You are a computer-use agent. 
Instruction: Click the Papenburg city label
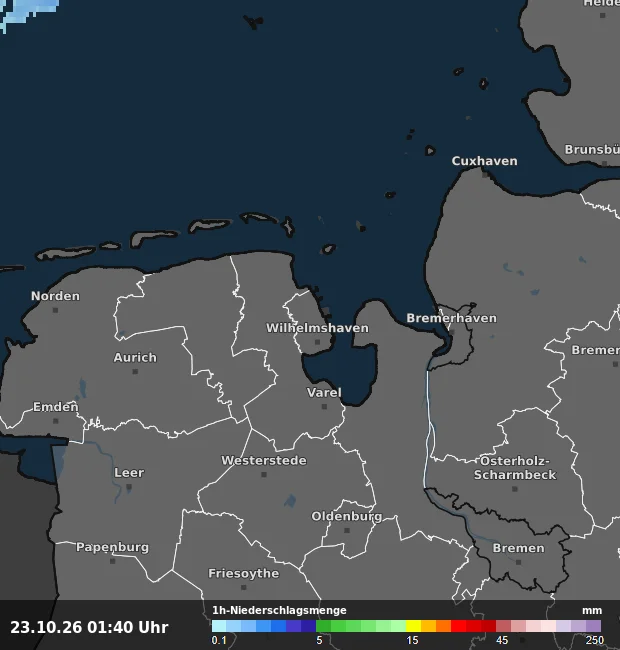[112, 547]
